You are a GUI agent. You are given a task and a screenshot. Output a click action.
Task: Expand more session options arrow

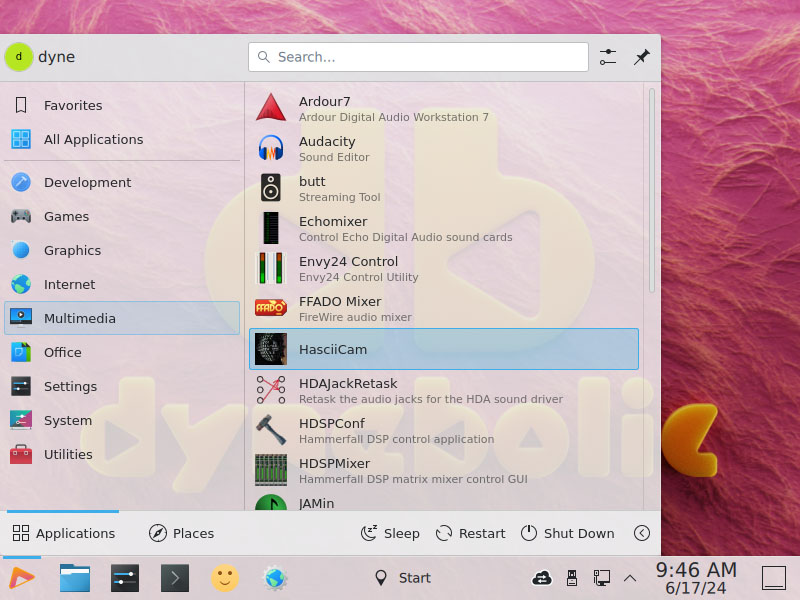pos(641,533)
